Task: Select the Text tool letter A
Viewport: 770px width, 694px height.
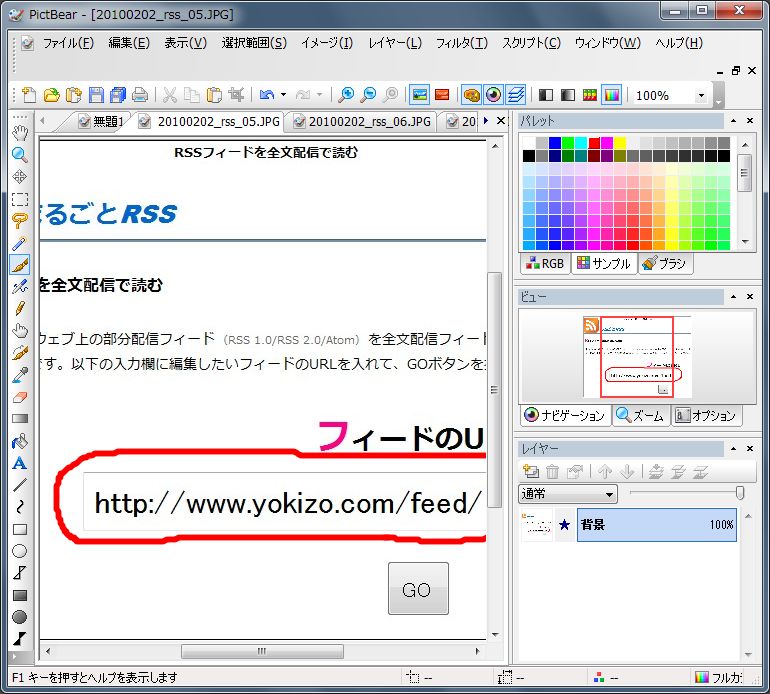Action: point(20,463)
